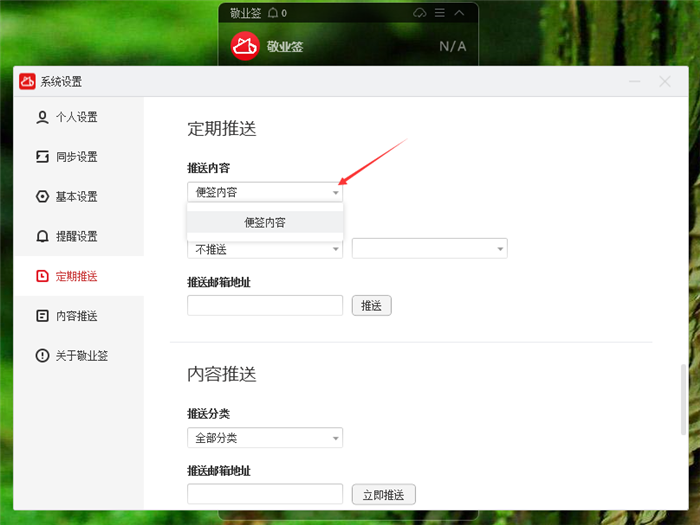This screenshot has width=700, height=525.
Task: Click the 立即推送 button
Action: tap(383, 495)
